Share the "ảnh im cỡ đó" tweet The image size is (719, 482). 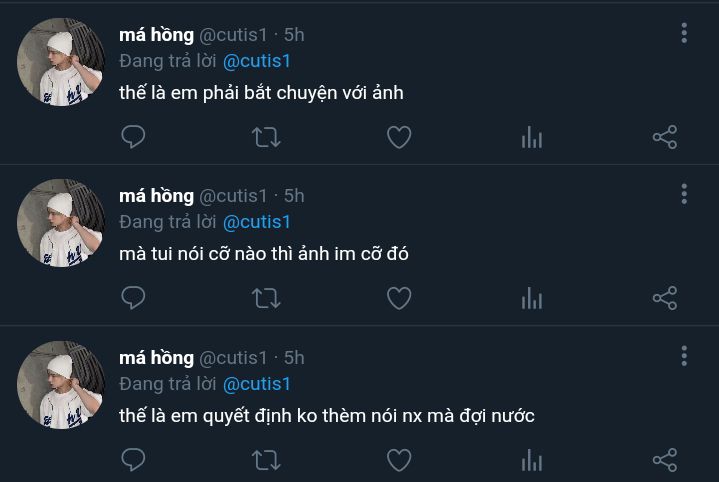pos(665,298)
